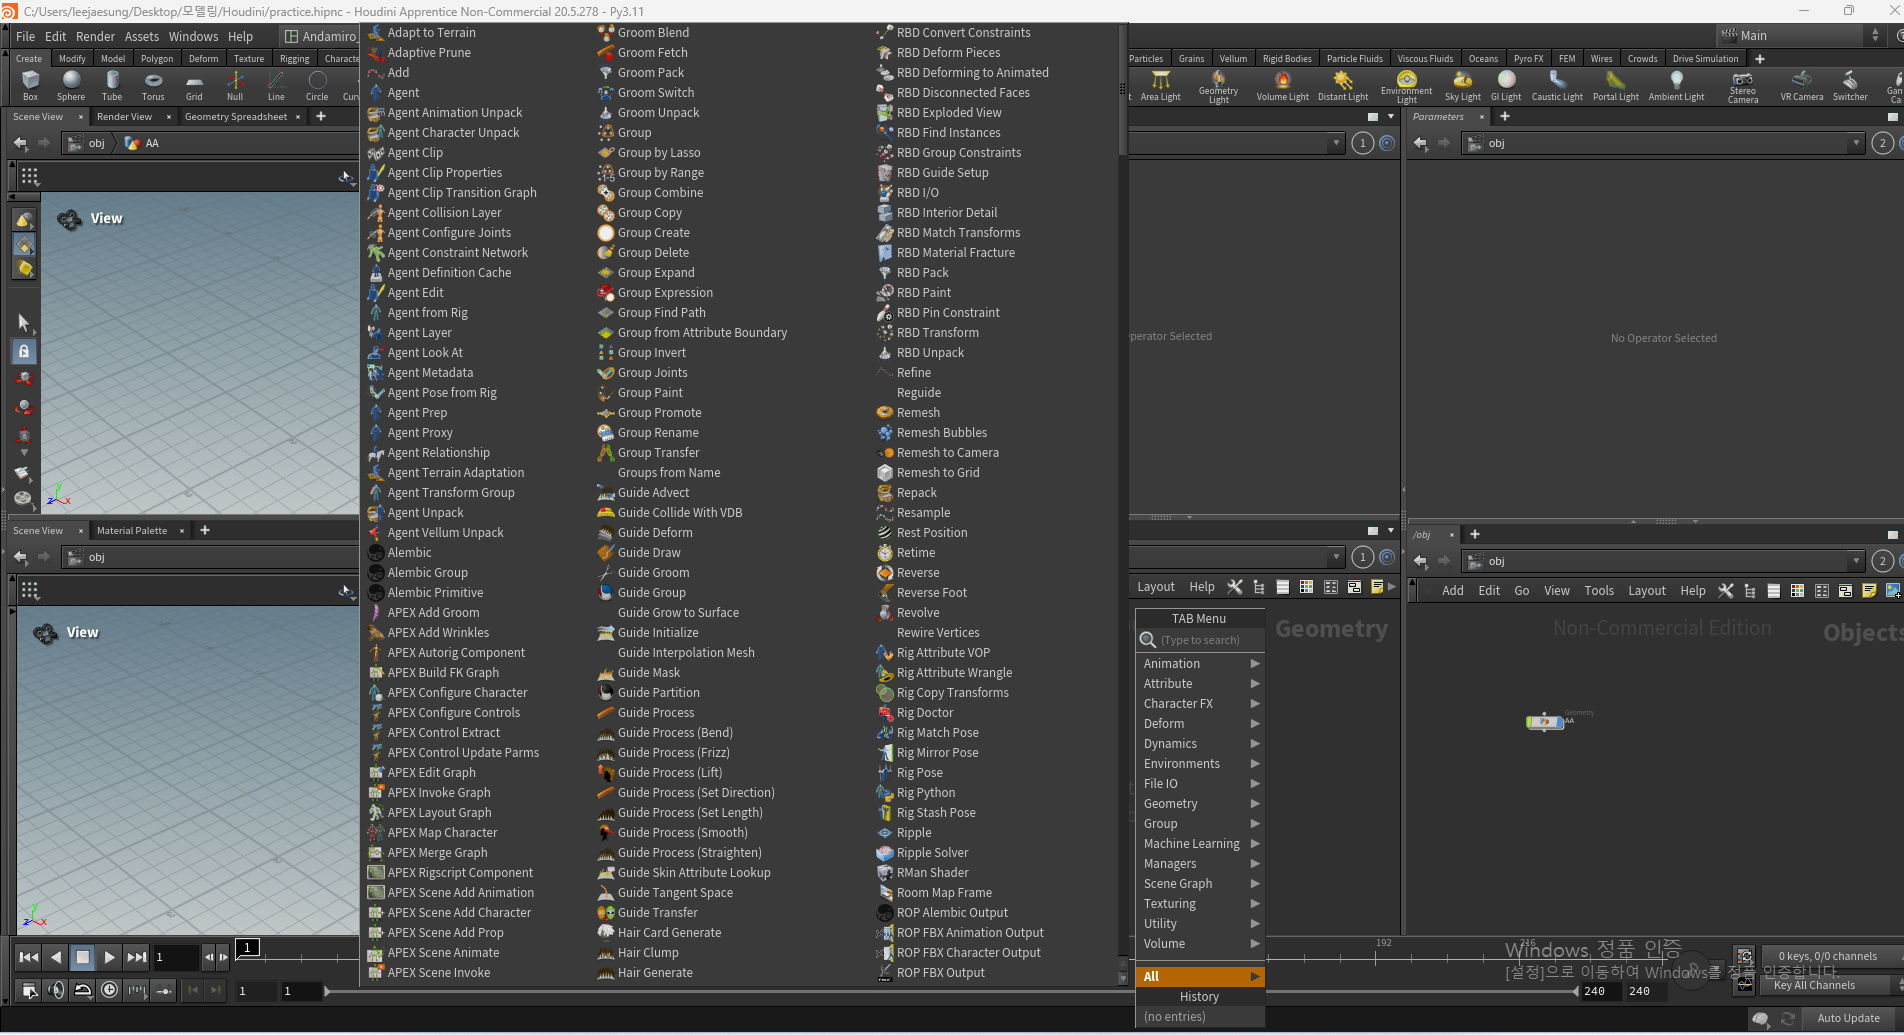
Task: Choose the Caustic Light tool
Action: click(1557, 85)
